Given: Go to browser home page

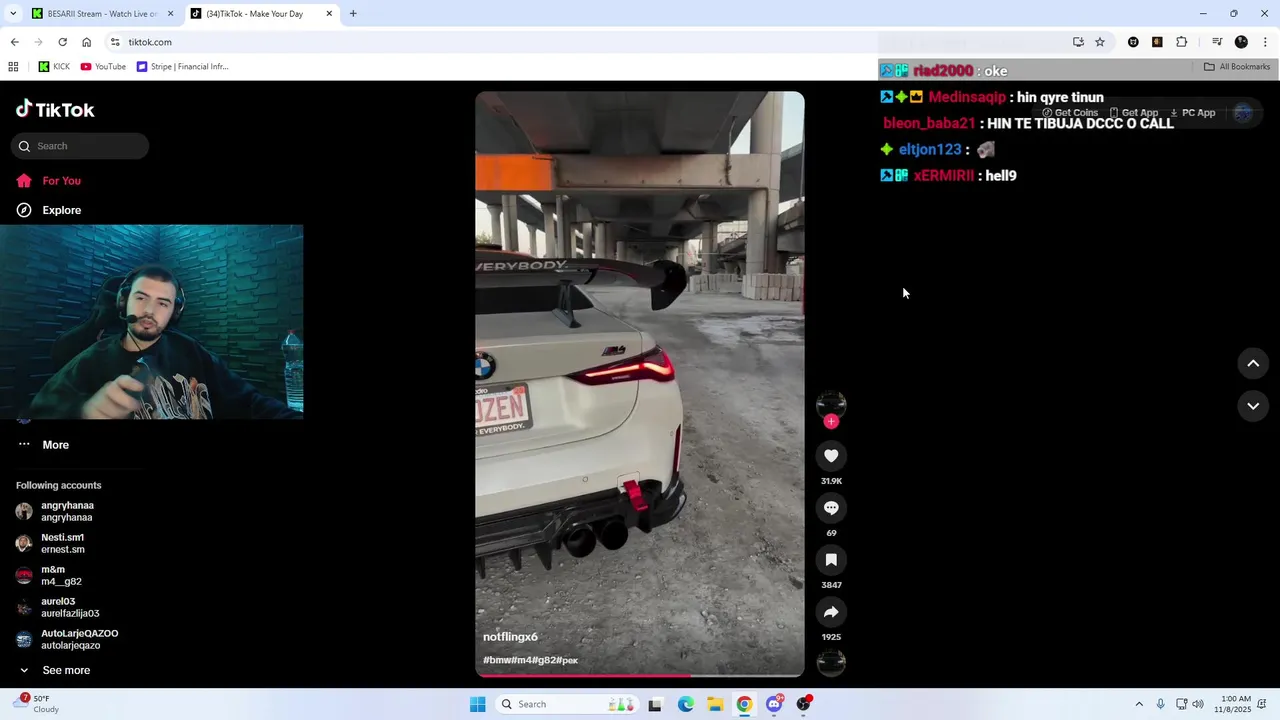Looking at the screenshot, I should pyautogui.click(x=86, y=42).
